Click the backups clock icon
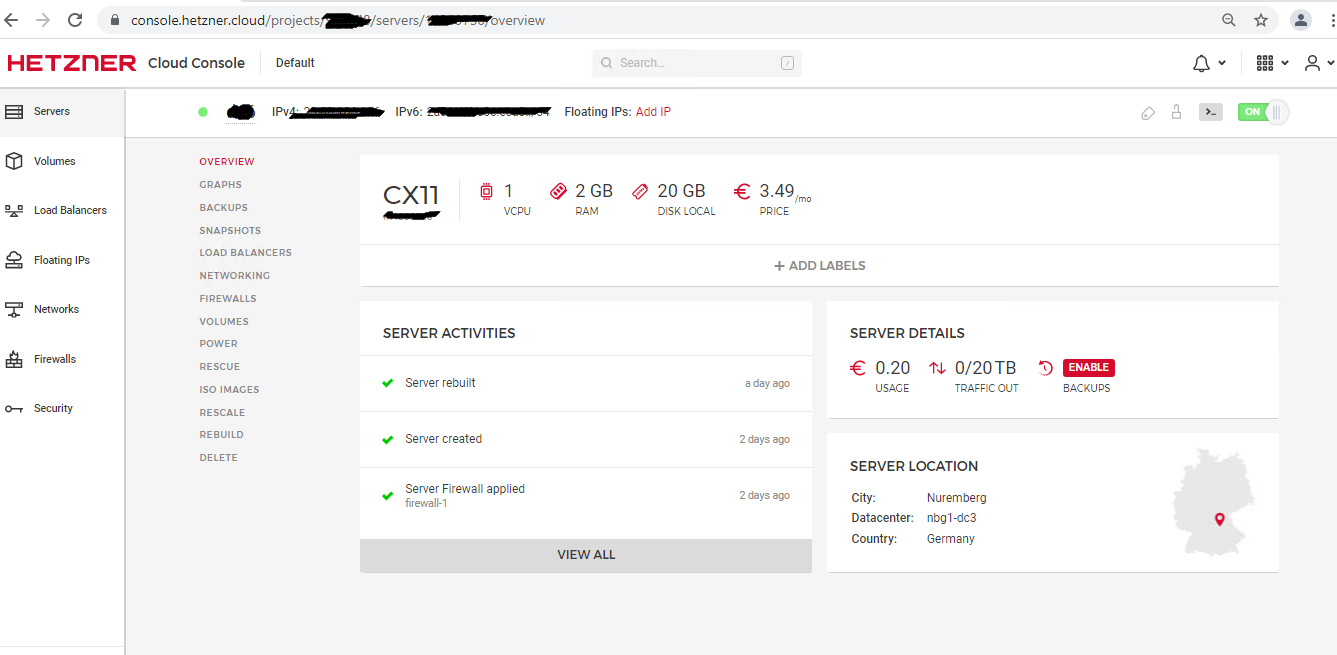 point(1046,368)
